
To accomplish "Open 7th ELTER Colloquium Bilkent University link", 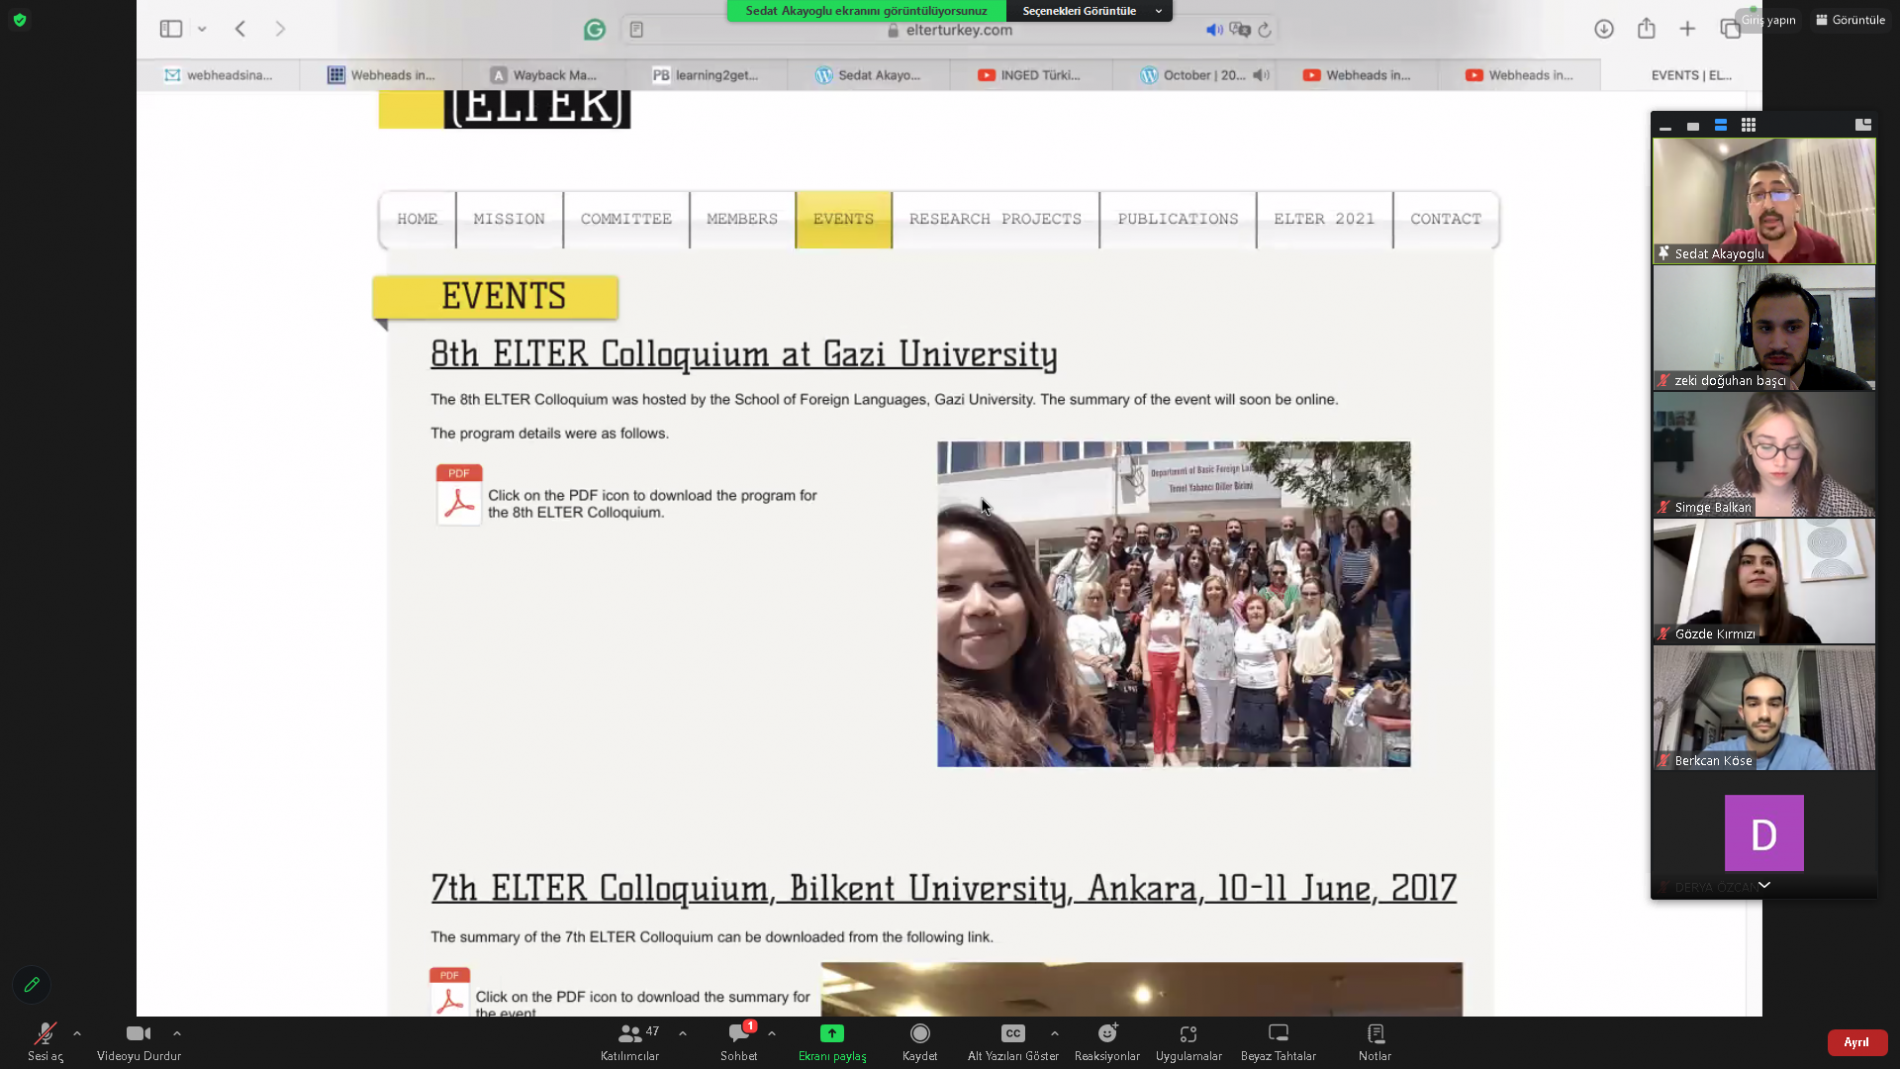I will click(x=943, y=888).
